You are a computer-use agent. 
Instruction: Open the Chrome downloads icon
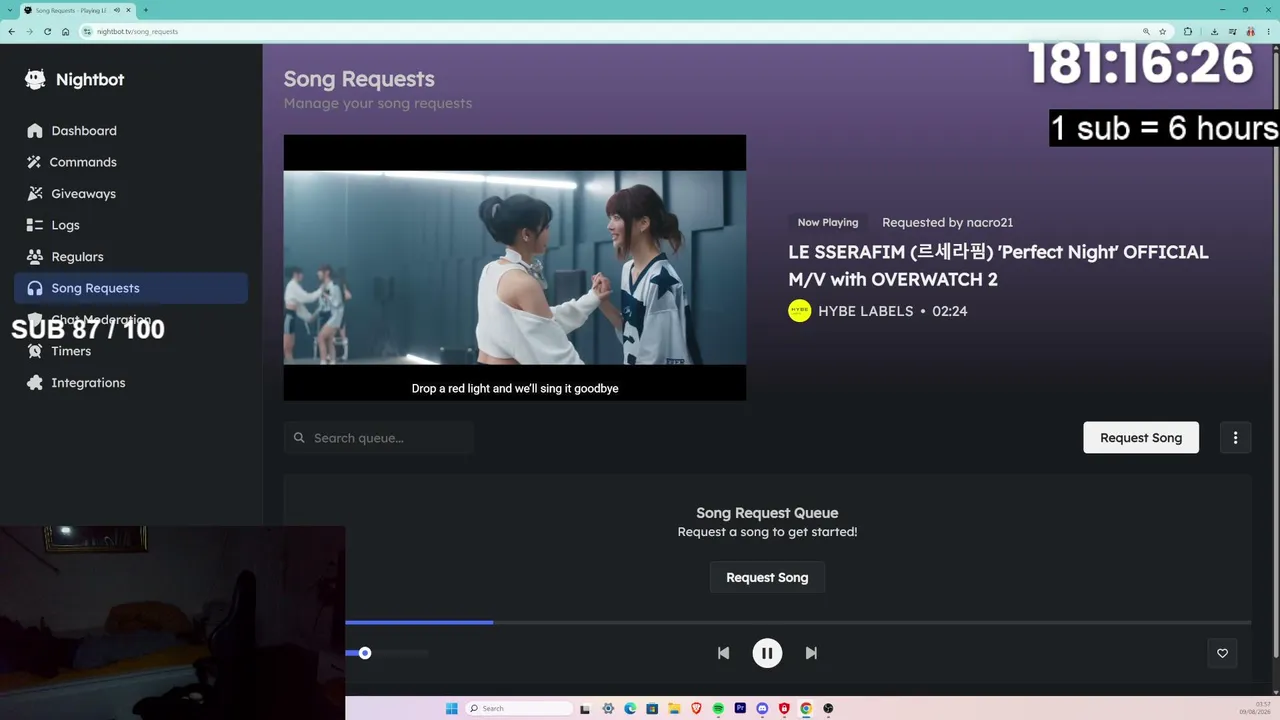coord(1213,31)
